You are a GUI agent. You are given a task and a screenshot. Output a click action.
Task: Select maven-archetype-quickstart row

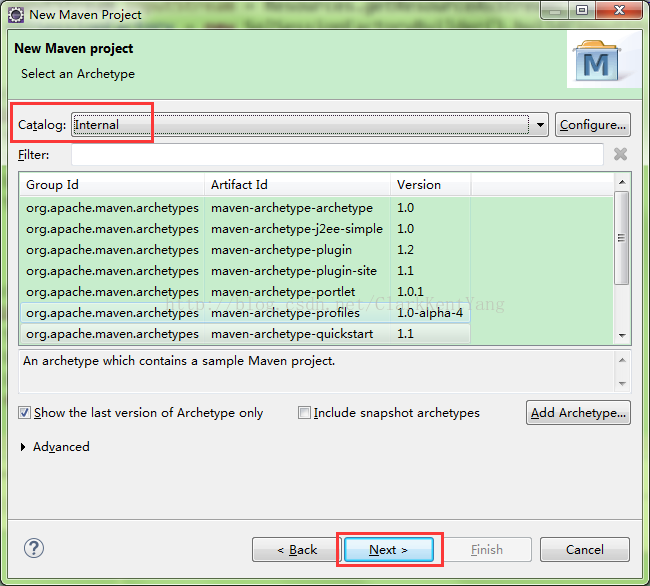(245, 334)
